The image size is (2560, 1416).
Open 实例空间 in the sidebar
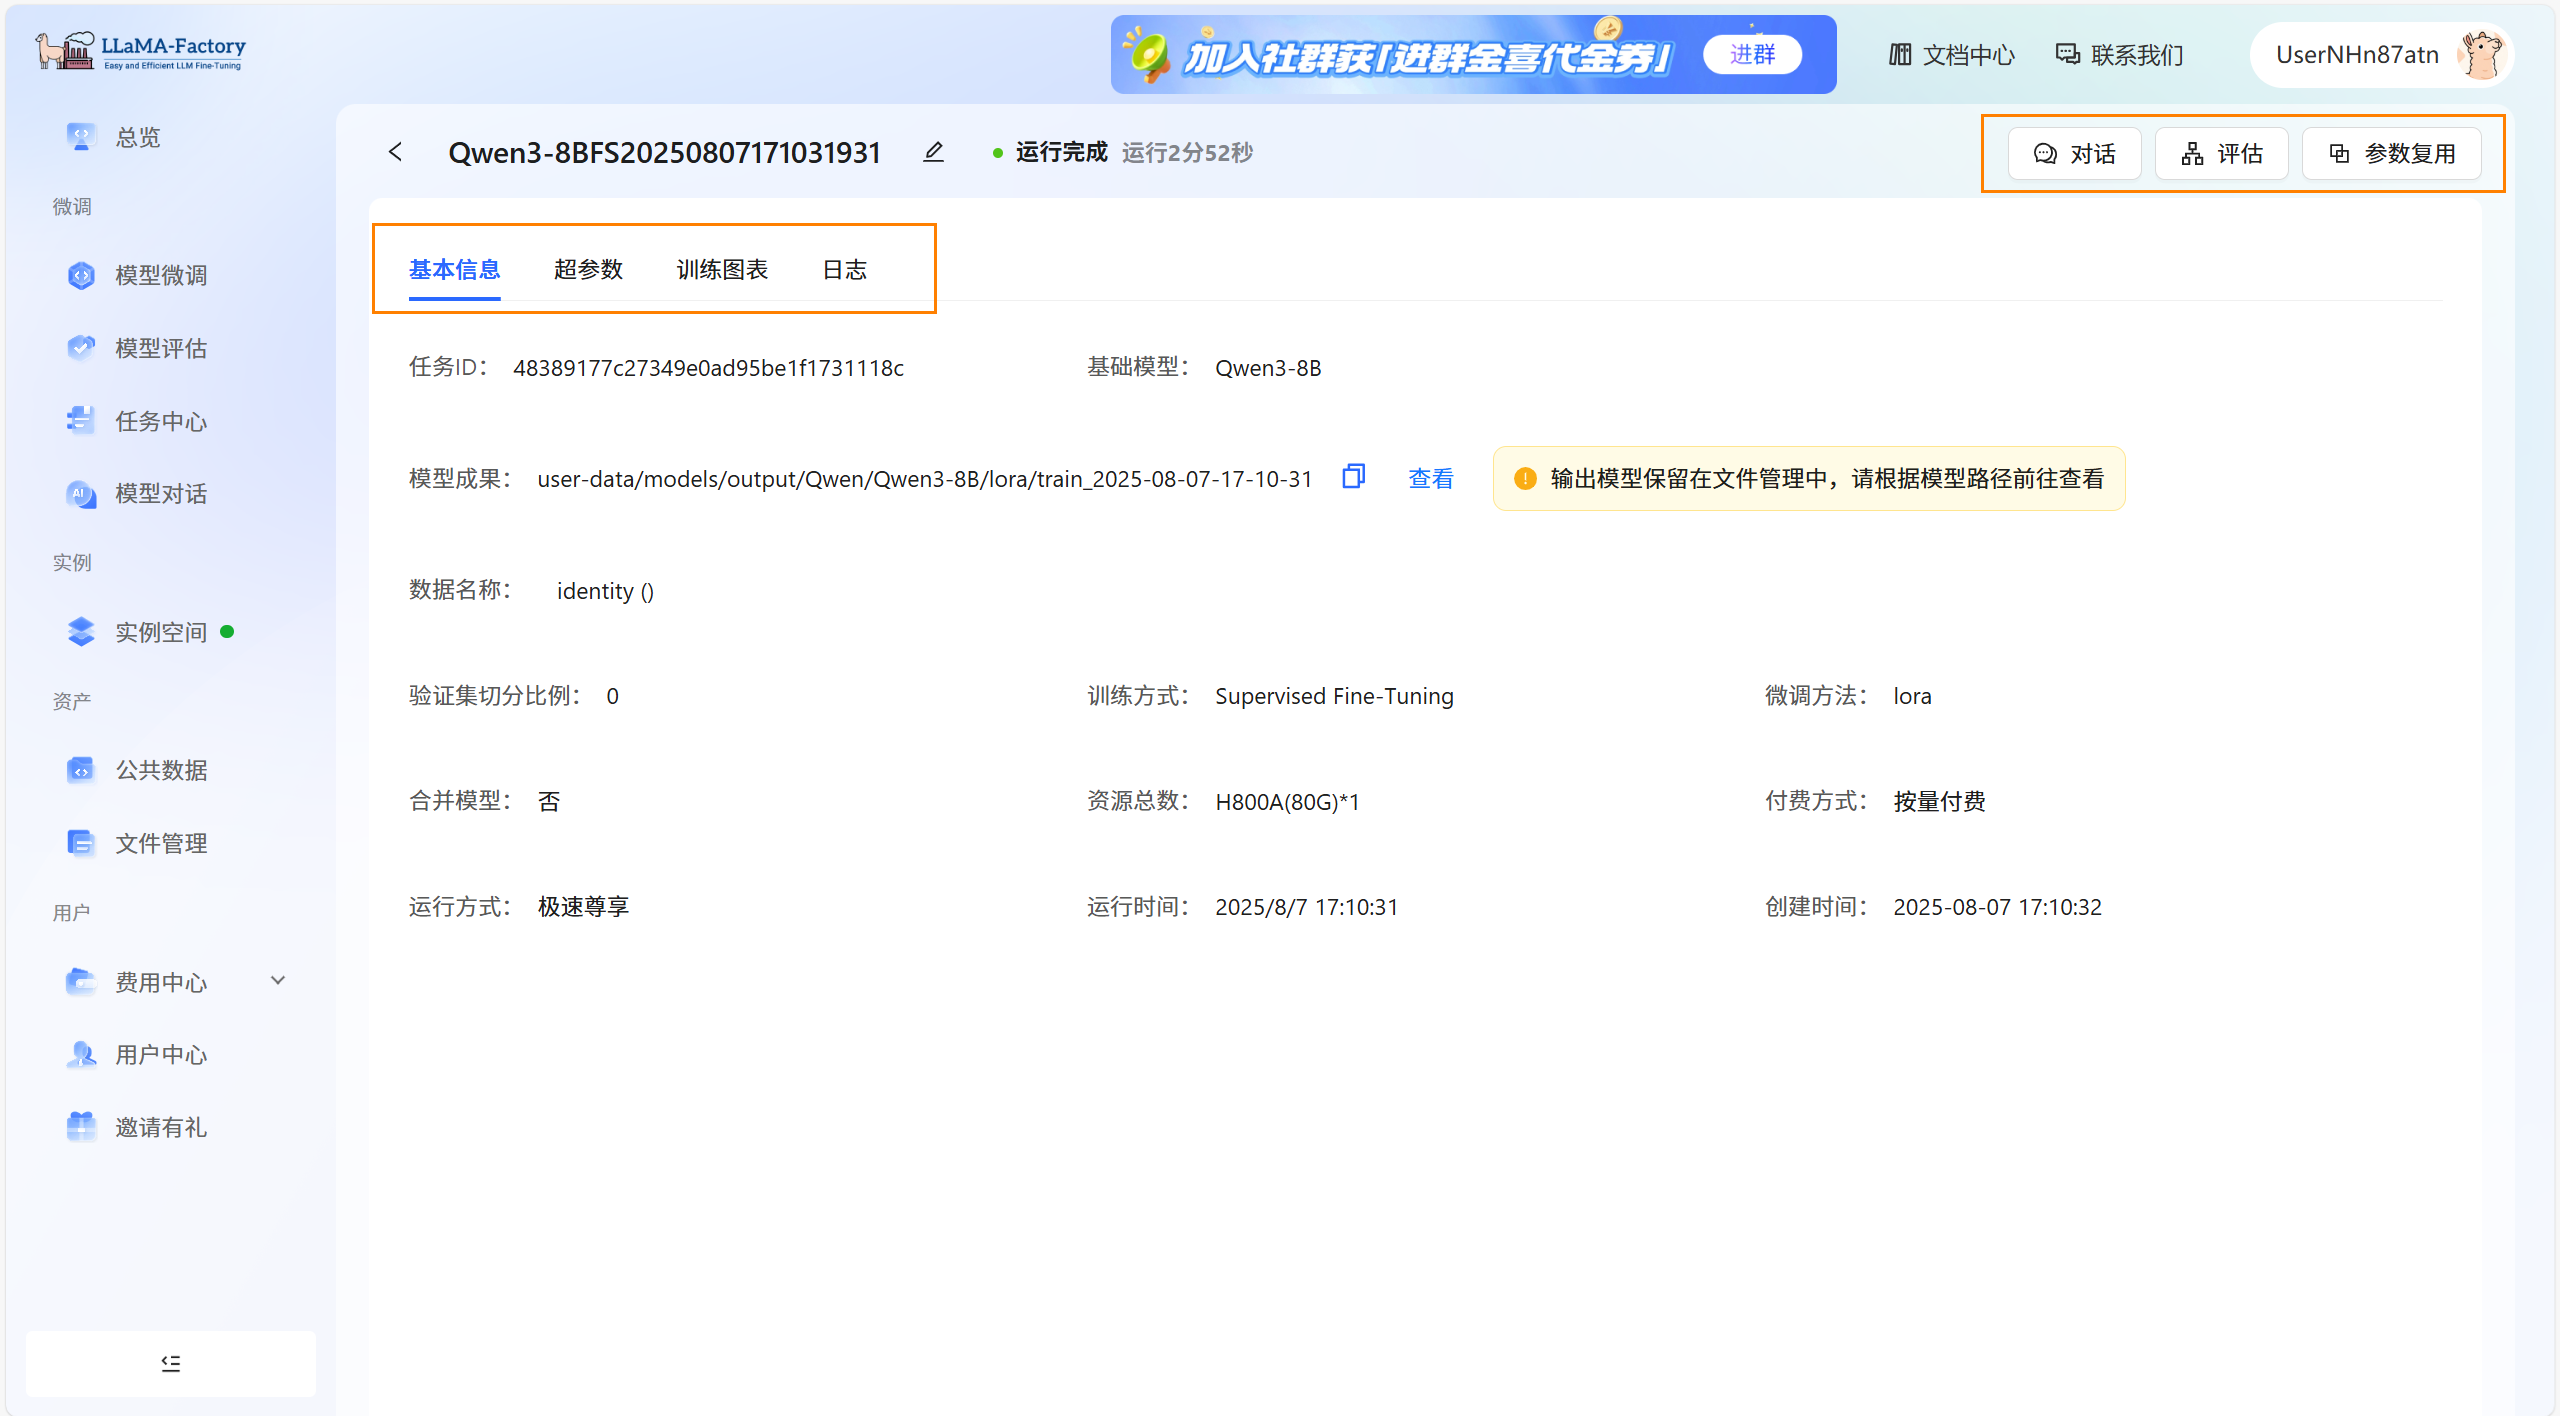[160, 632]
